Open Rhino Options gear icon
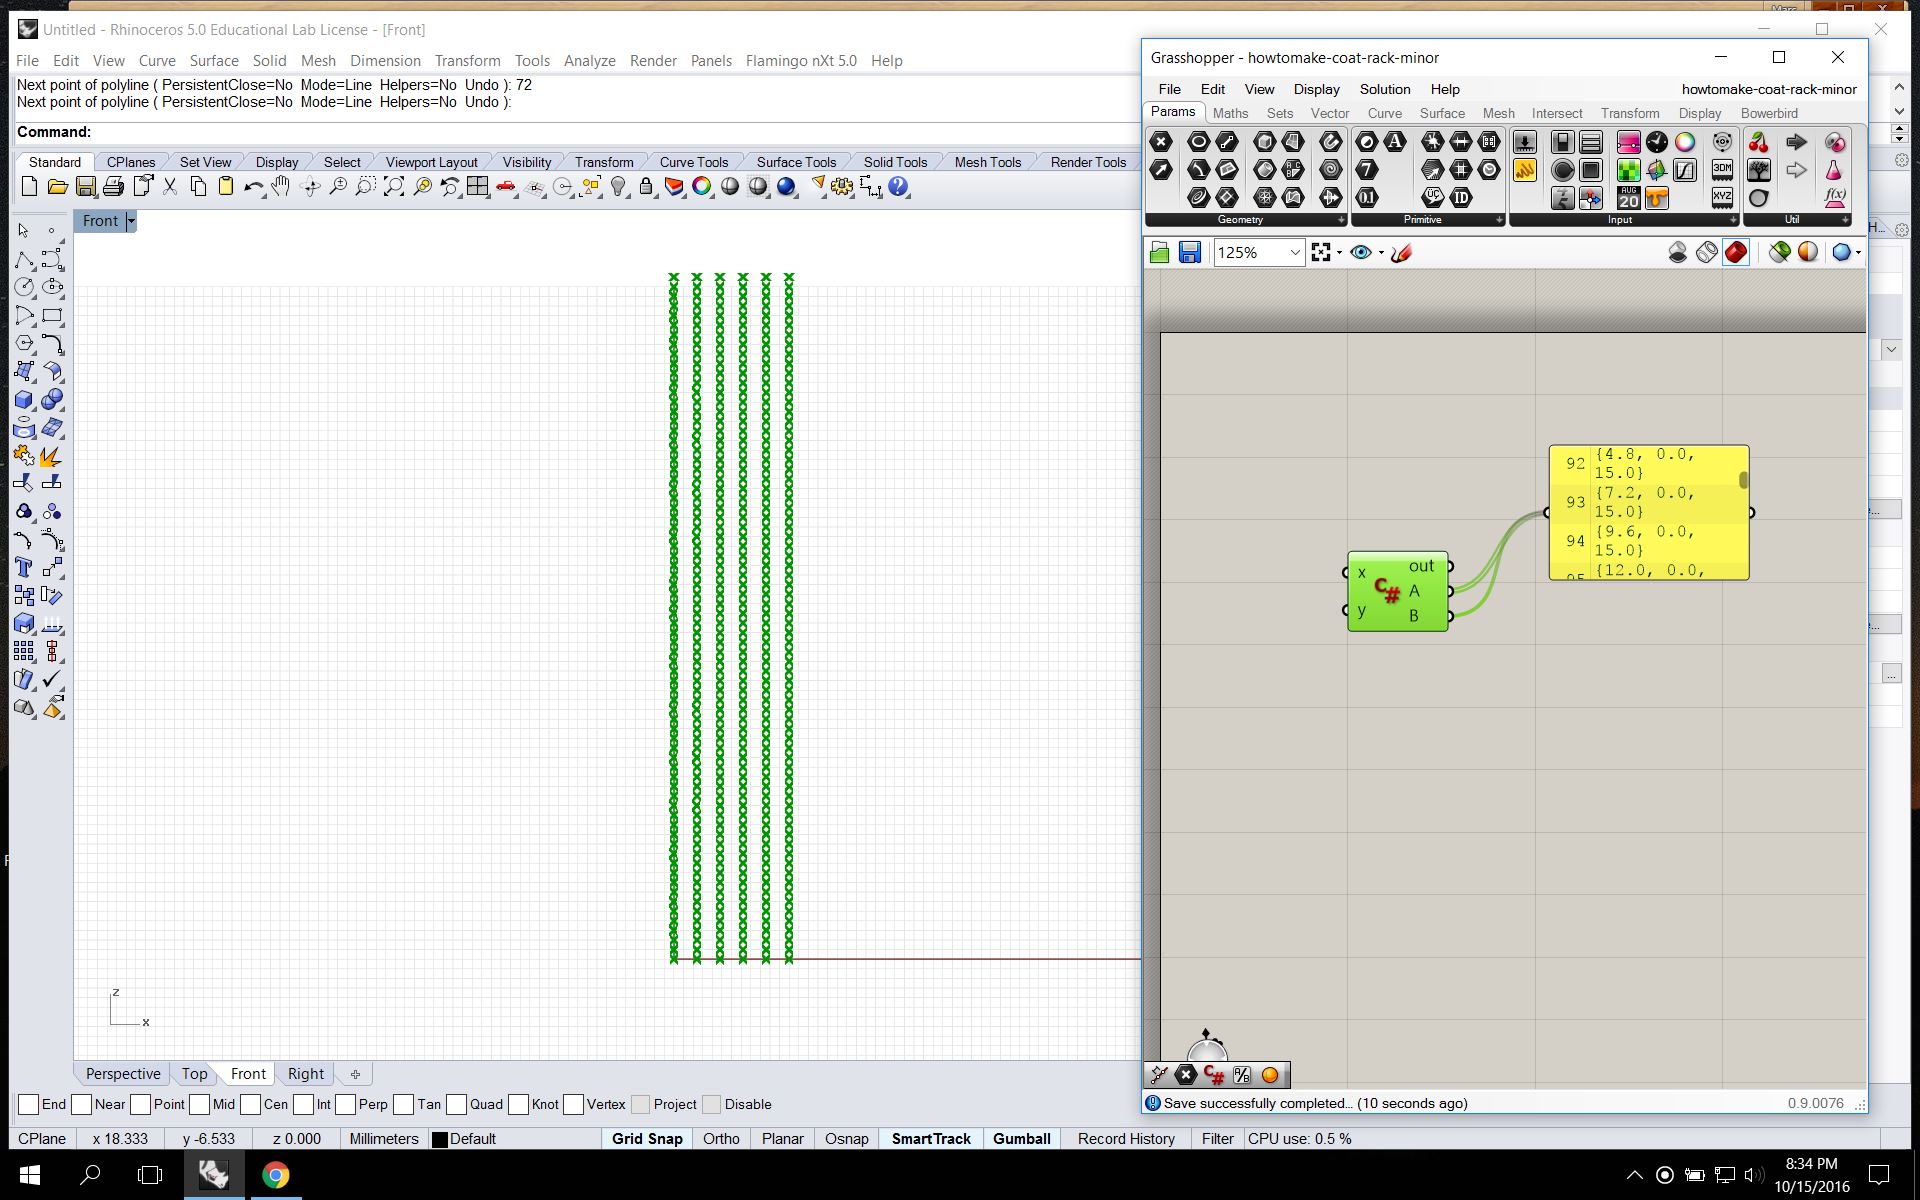 tap(842, 187)
